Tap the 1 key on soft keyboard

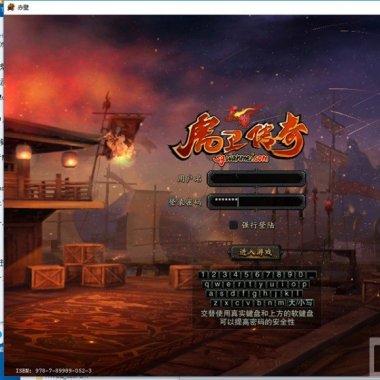coord(204,275)
